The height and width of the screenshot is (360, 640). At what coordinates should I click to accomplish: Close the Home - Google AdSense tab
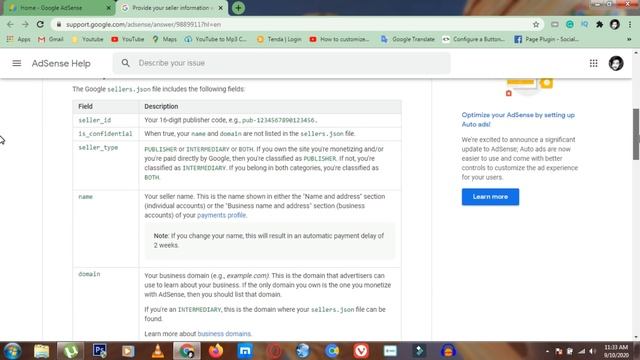(x=109, y=8)
